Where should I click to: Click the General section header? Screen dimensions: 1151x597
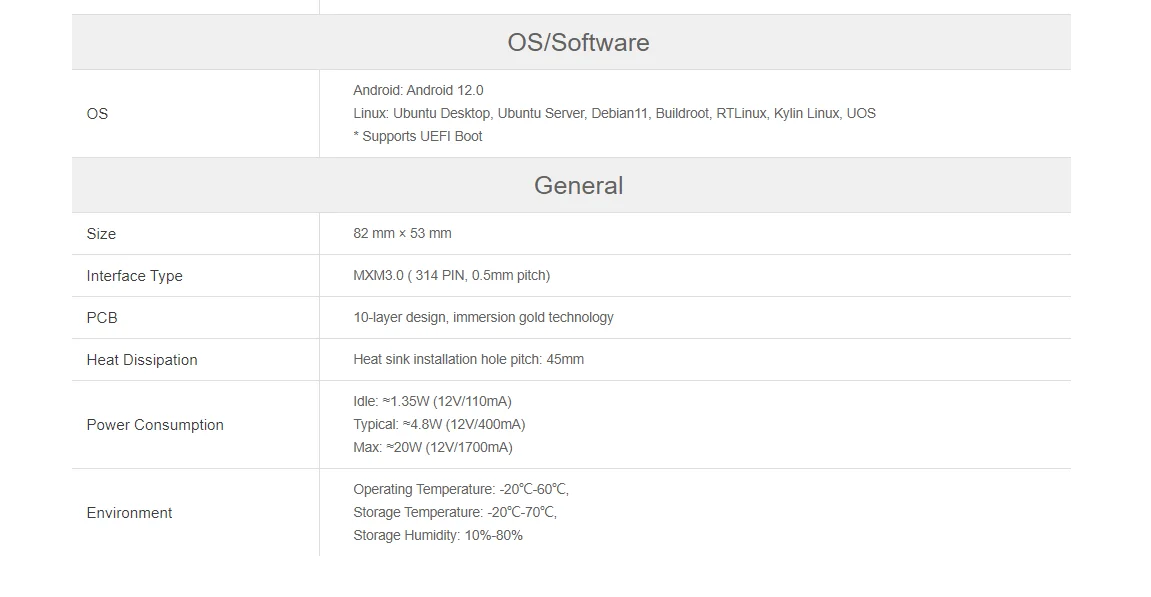pos(578,186)
